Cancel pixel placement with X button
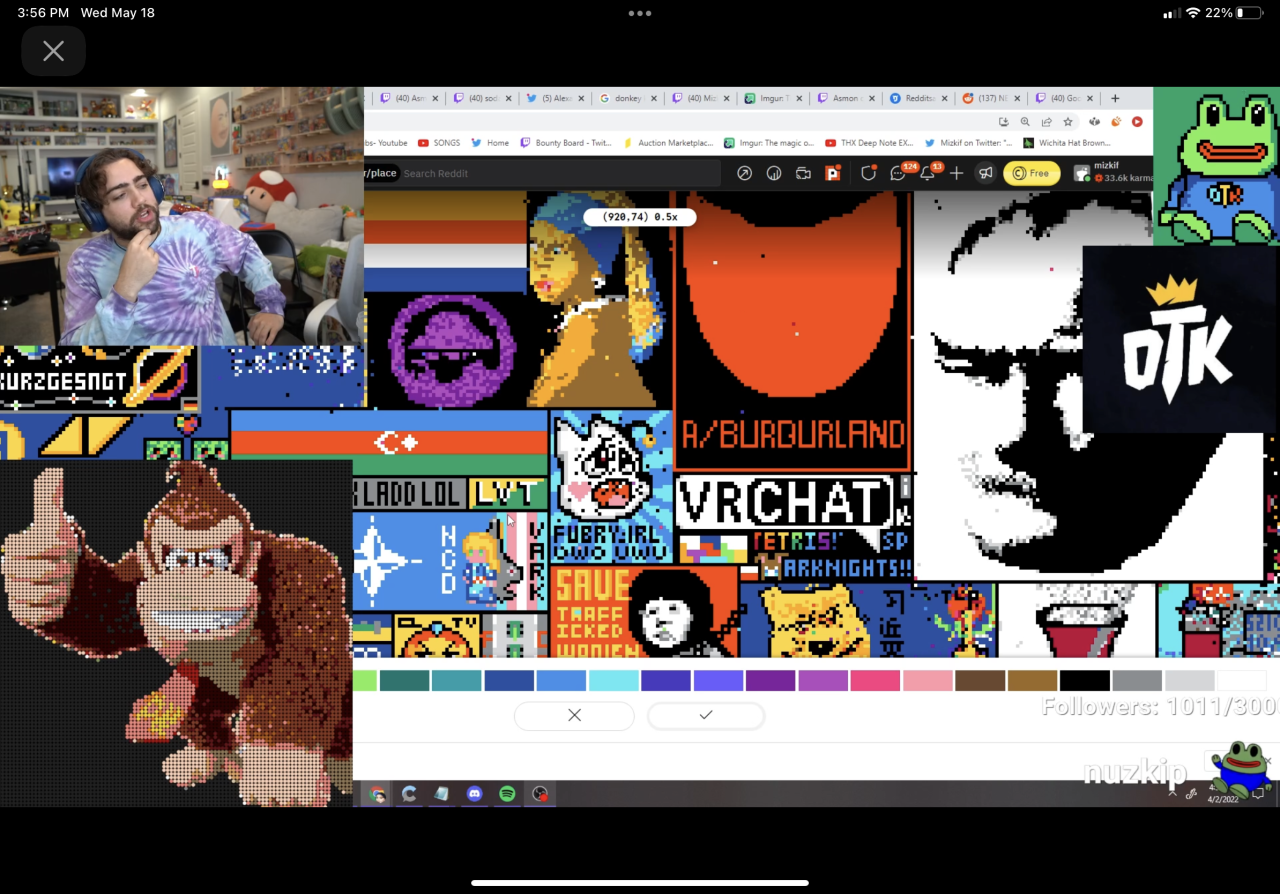The width and height of the screenshot is (1280, 894). click(x=574, y=715)
